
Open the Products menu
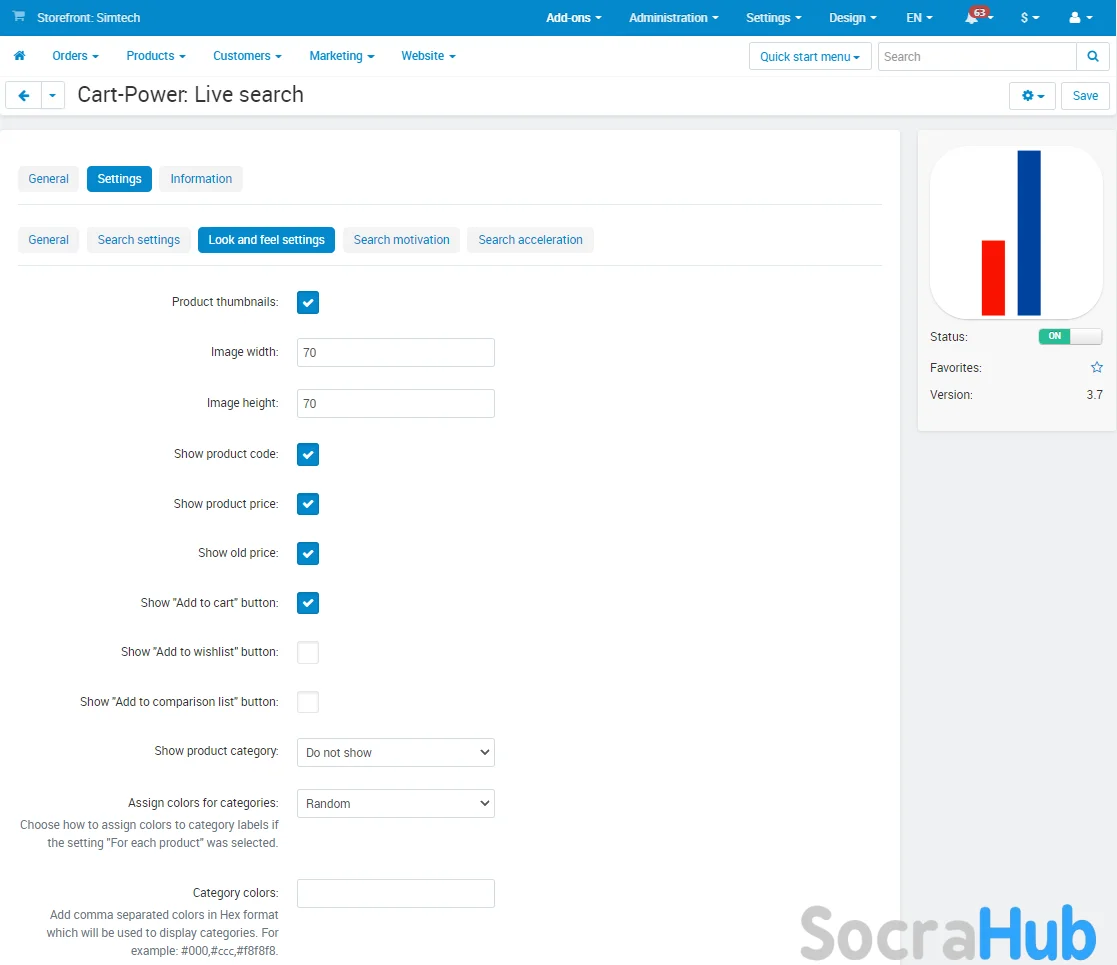[x=155, y=56]
